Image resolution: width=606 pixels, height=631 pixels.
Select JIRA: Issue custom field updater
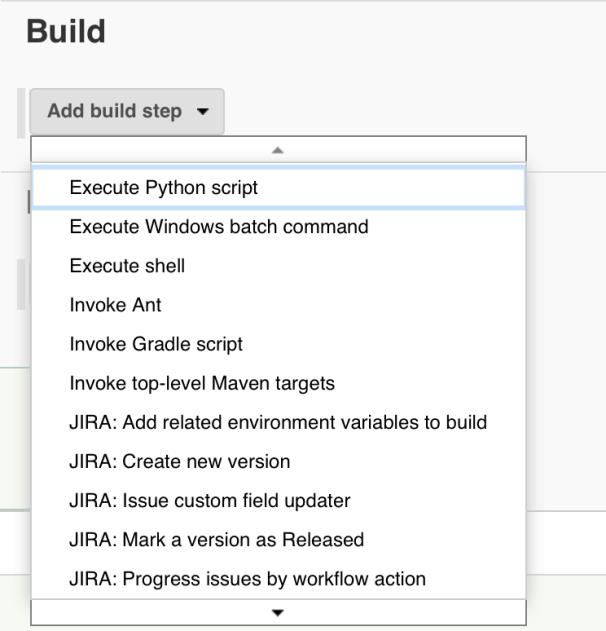pyautogui.click(x=278, y=501)
